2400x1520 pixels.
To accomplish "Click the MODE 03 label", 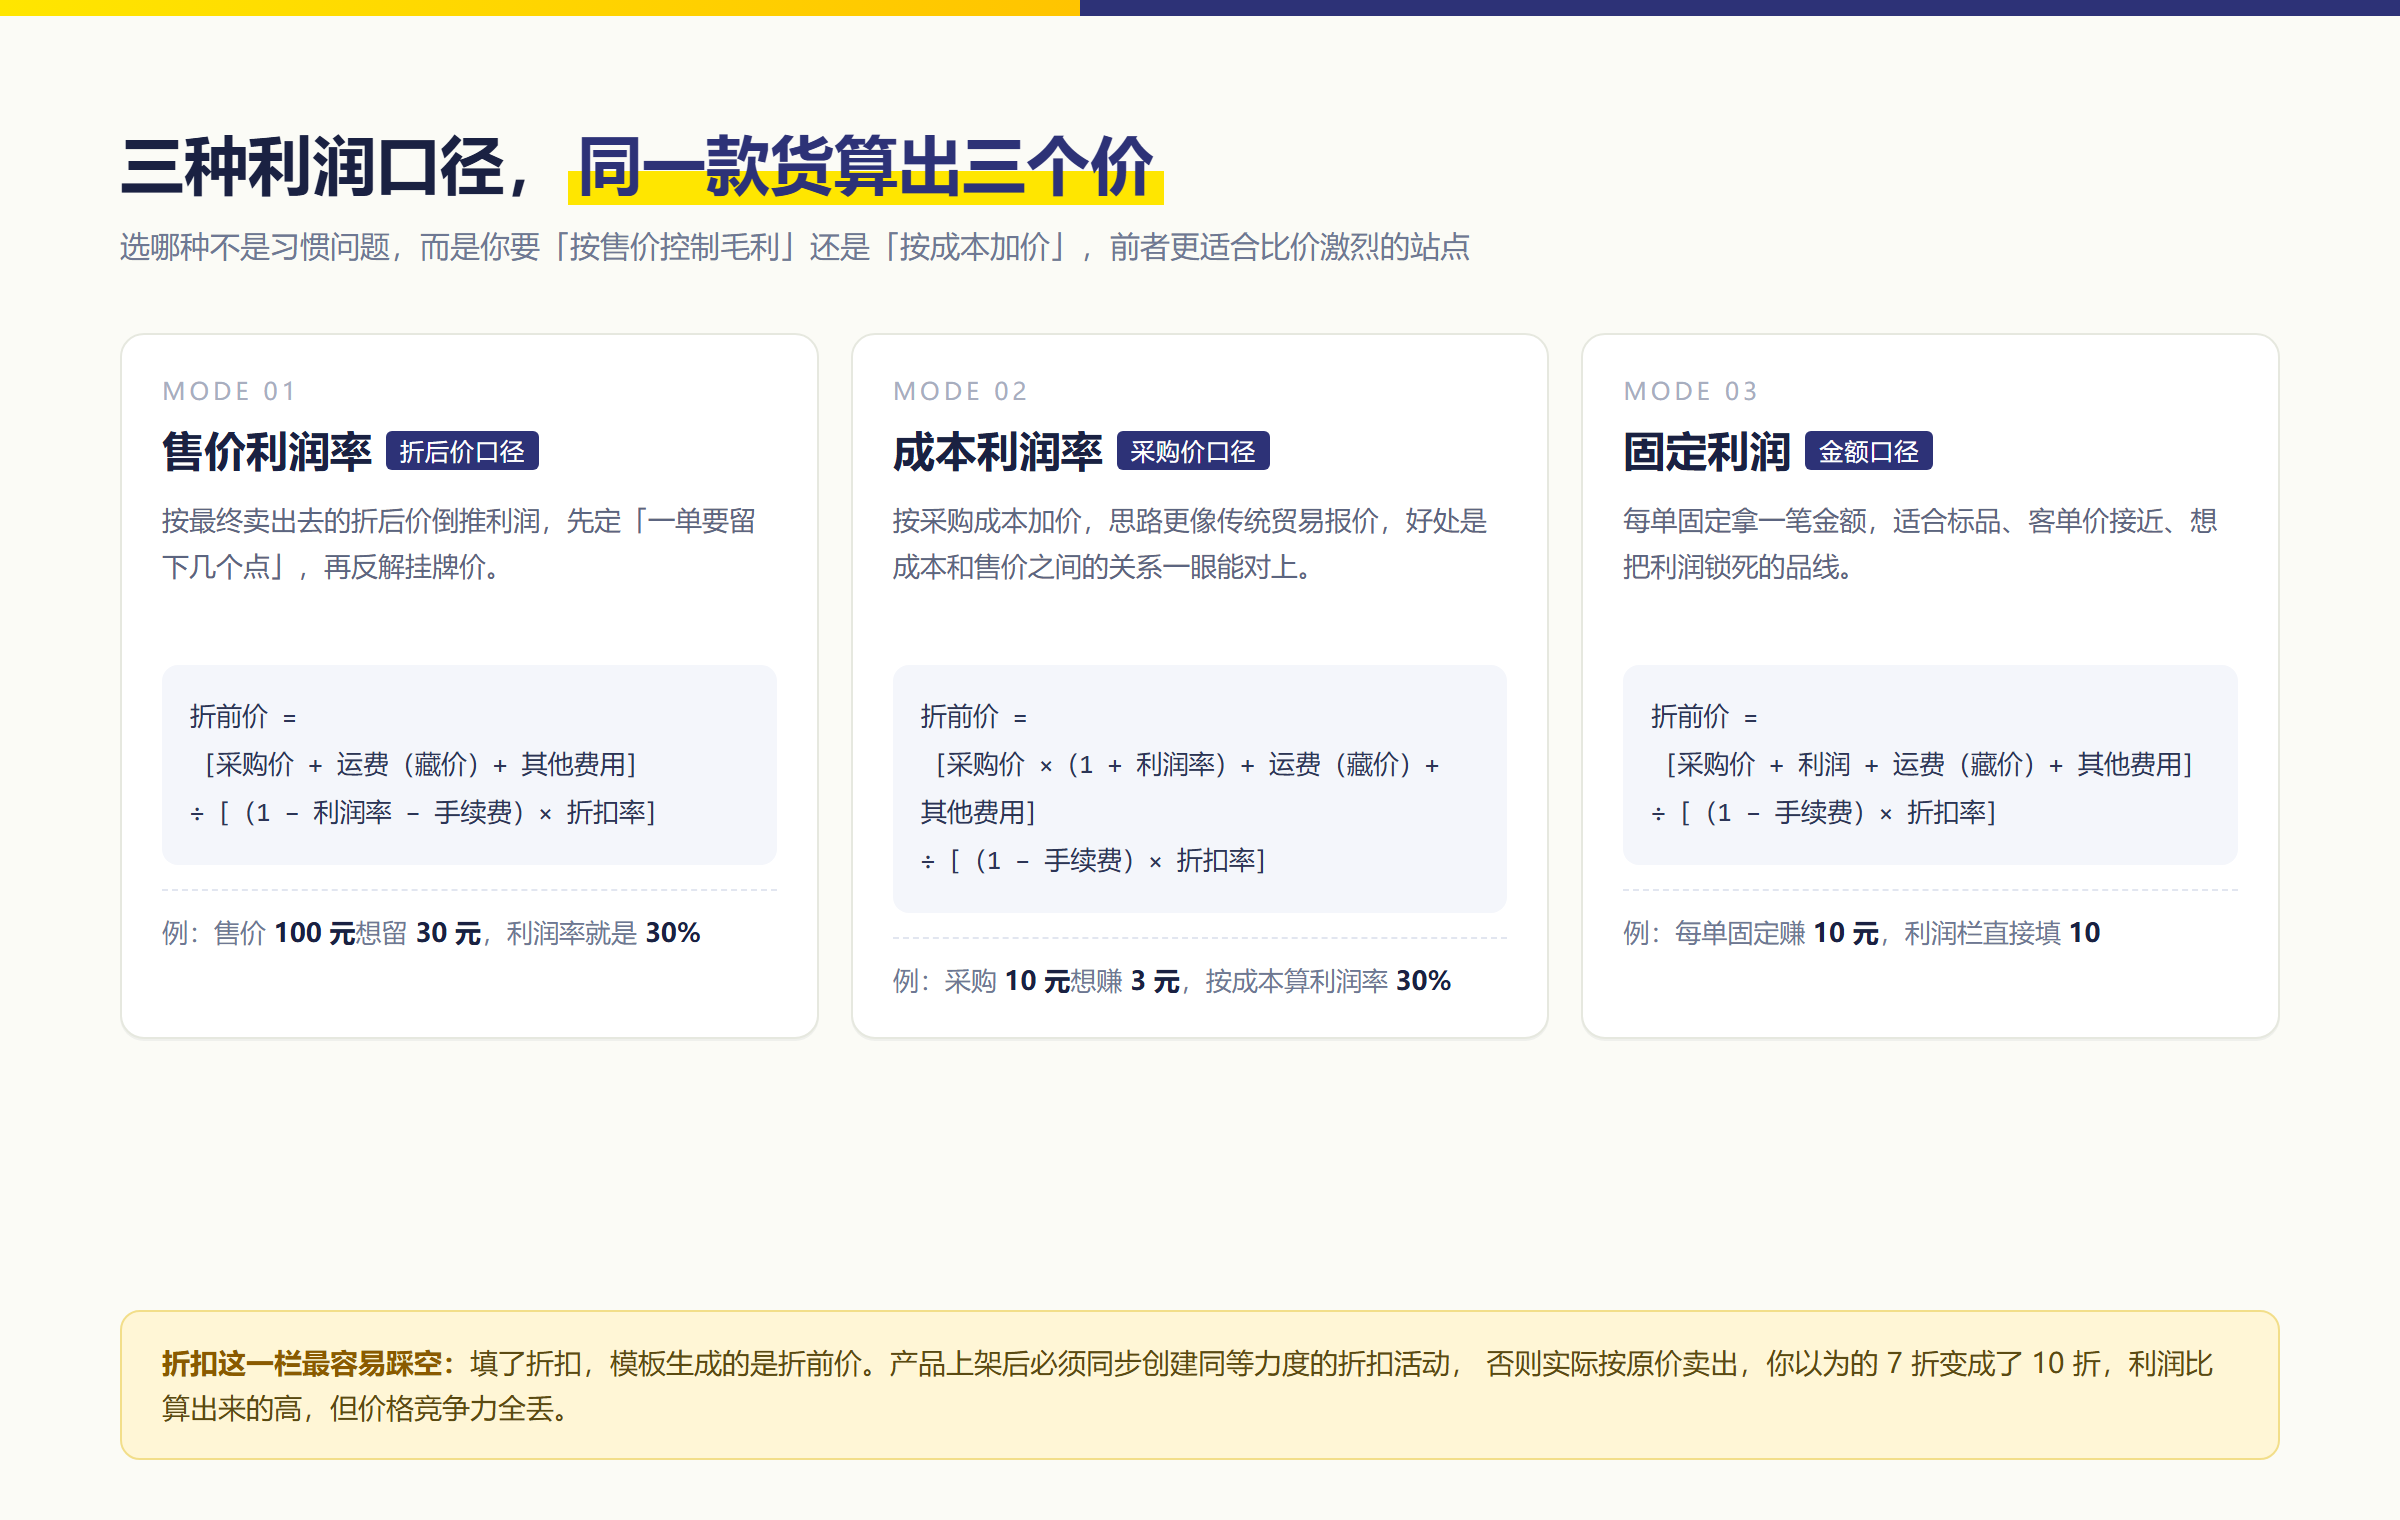I will (1690, 391).
